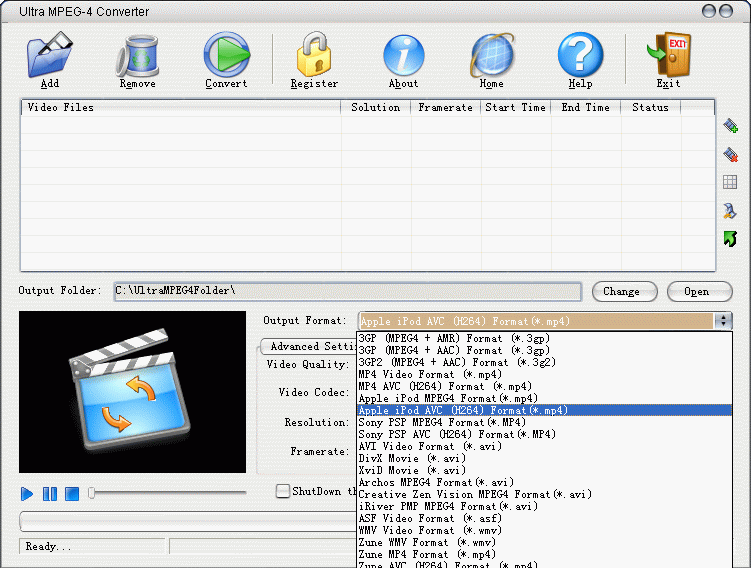Pick Zune WMV Format (*.wmv)

click(x=545, y=542)
